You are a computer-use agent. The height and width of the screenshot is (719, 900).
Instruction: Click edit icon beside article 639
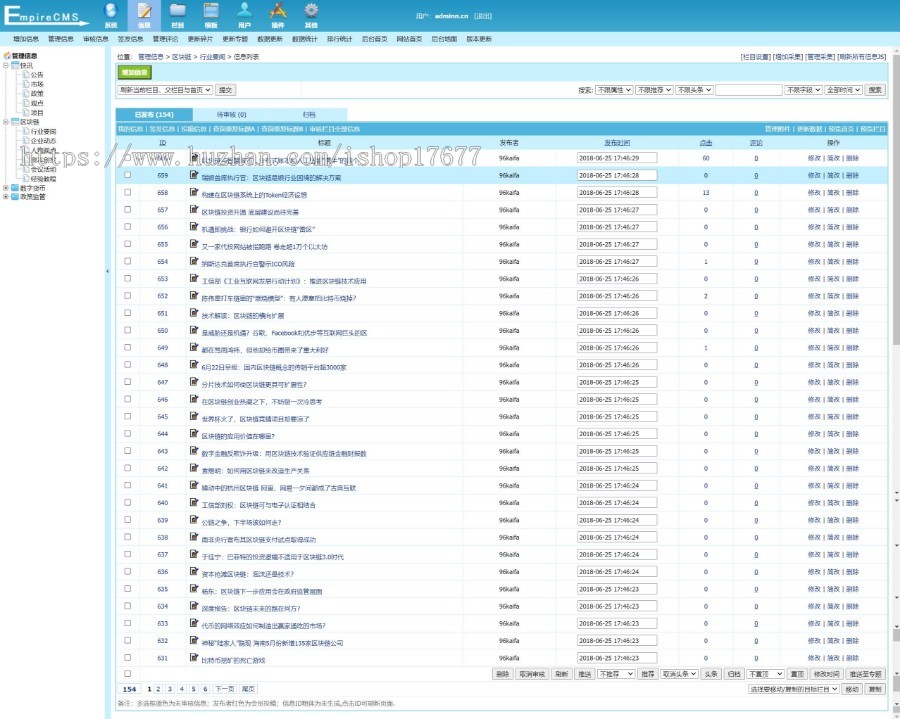pos(194,519)
